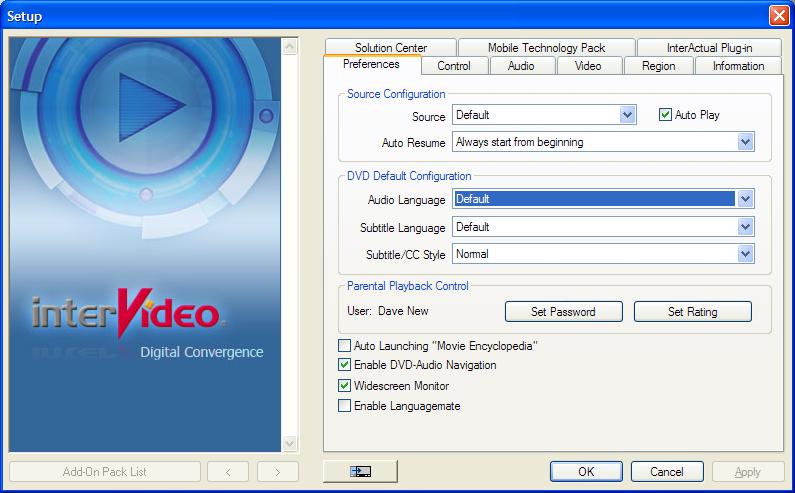Click the previous add-on arrow button

228,472
